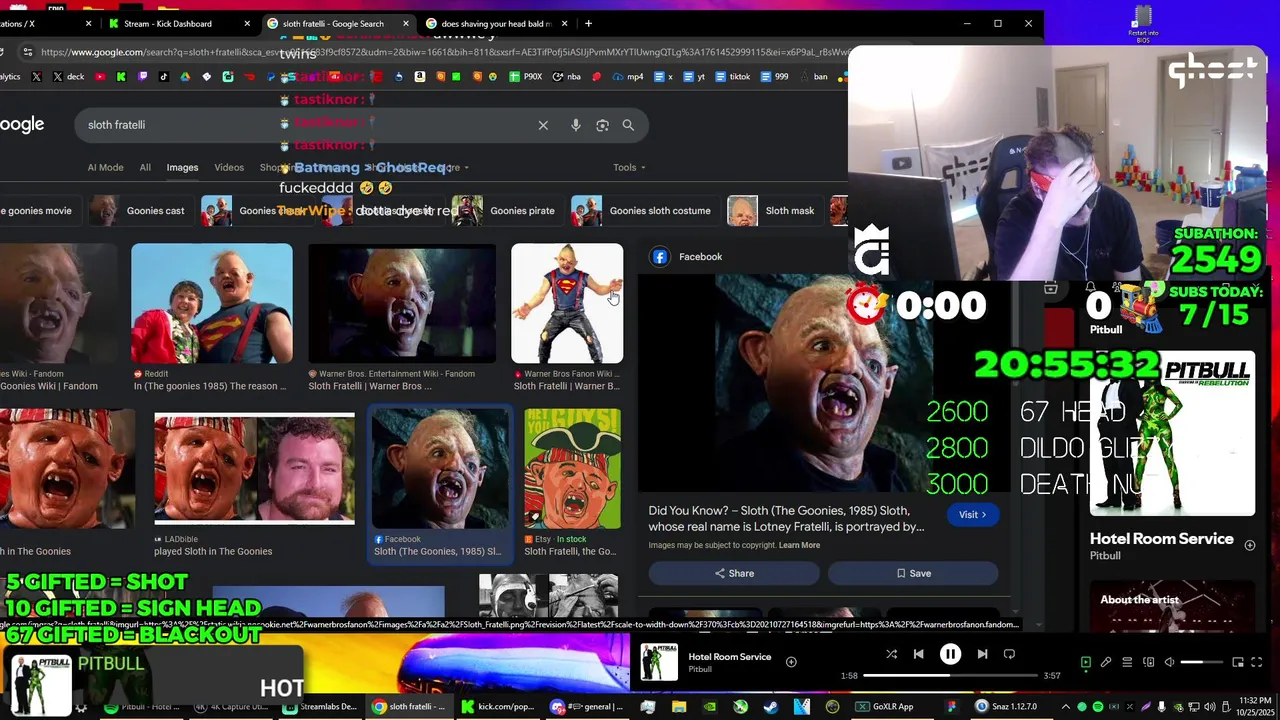This screenshot has height=720, width=1280.
Task: Open the Kick bookmark icon
Action: (121, 76)
